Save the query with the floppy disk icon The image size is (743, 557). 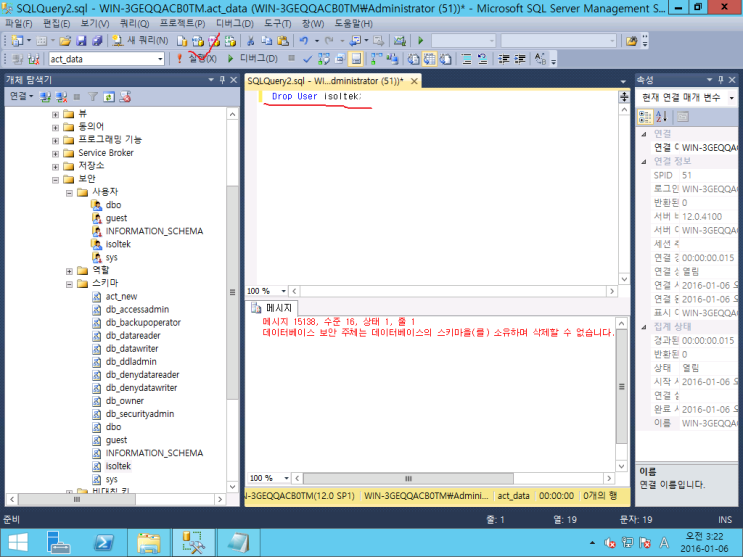pyautogui.click(x=81, y=41)
